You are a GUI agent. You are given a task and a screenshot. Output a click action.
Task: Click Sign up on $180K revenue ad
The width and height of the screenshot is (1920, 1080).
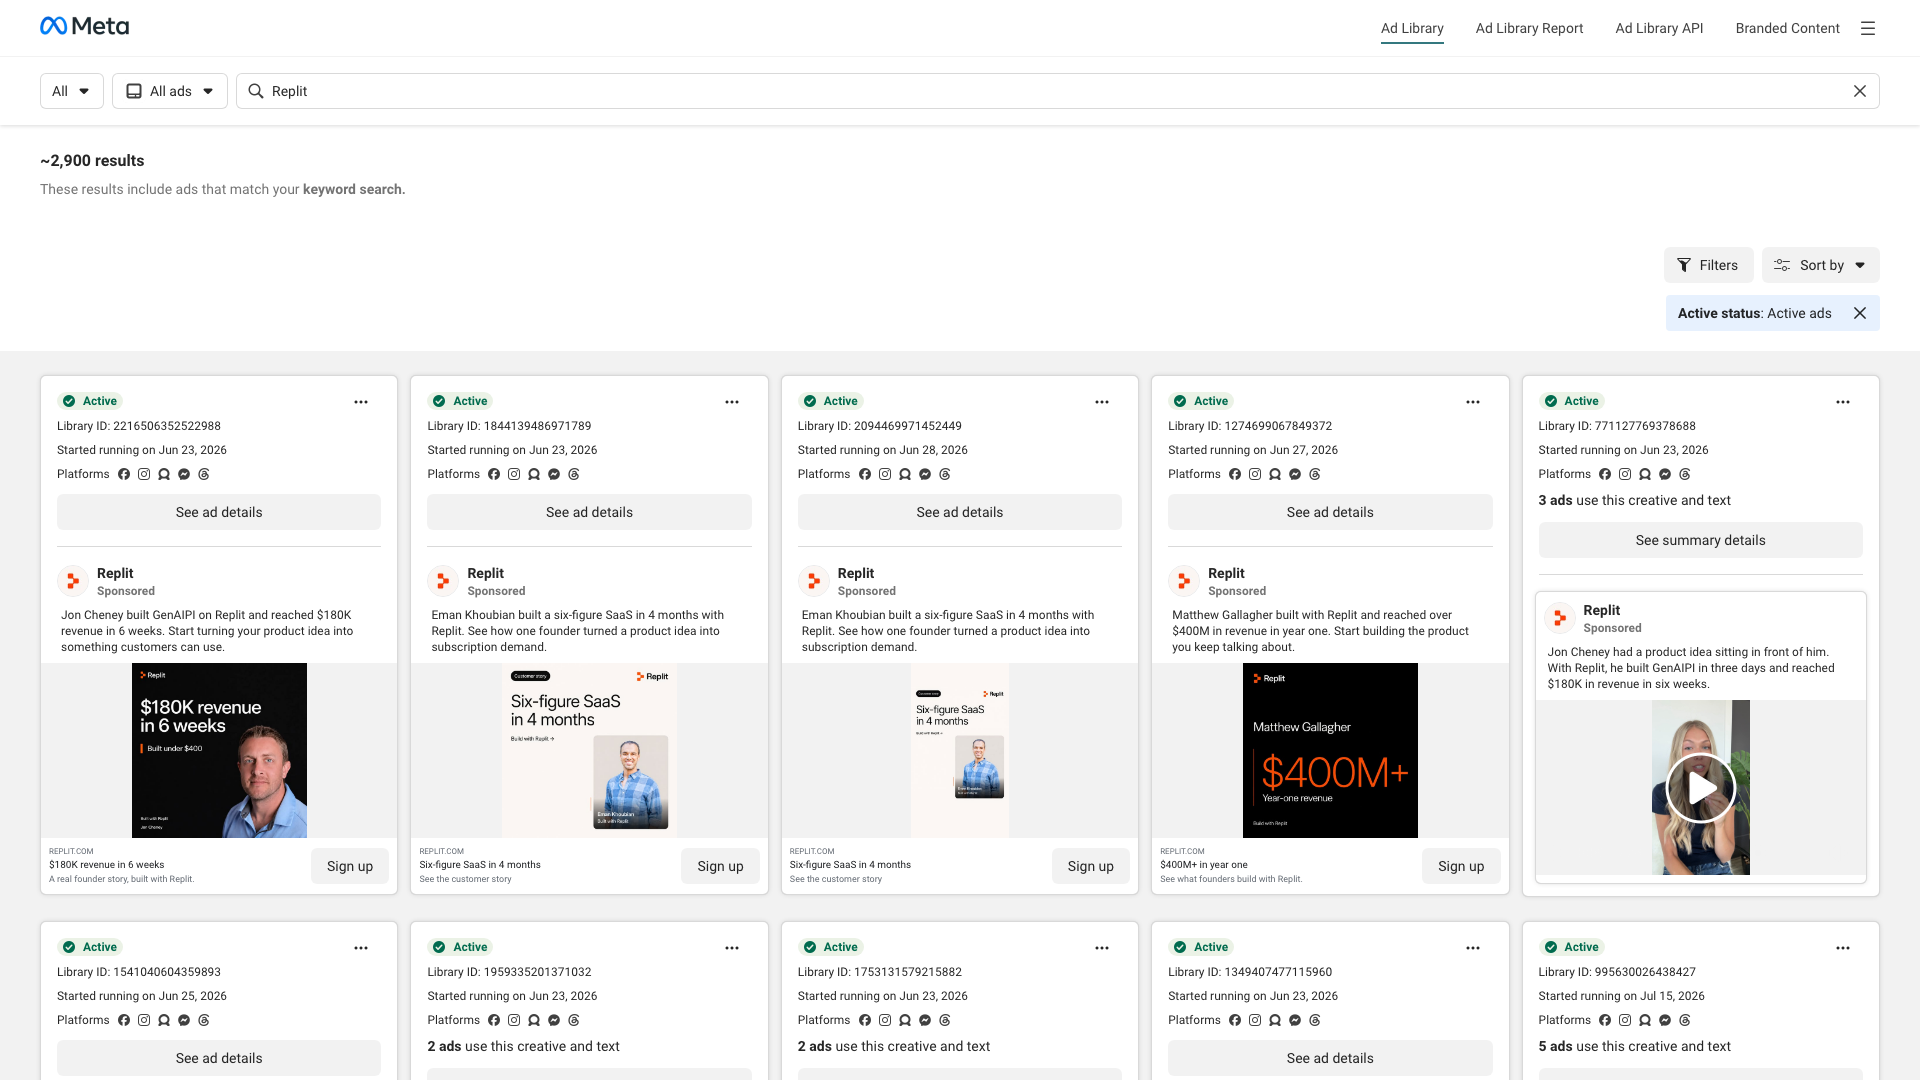click(x=350, y=866)
